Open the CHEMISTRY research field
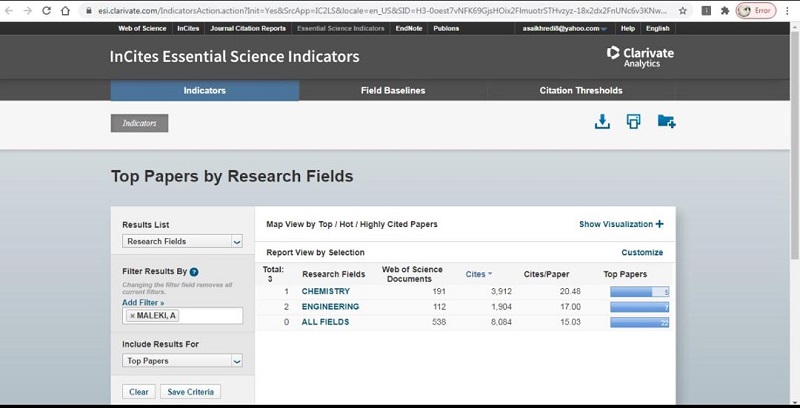 point(326,291)
